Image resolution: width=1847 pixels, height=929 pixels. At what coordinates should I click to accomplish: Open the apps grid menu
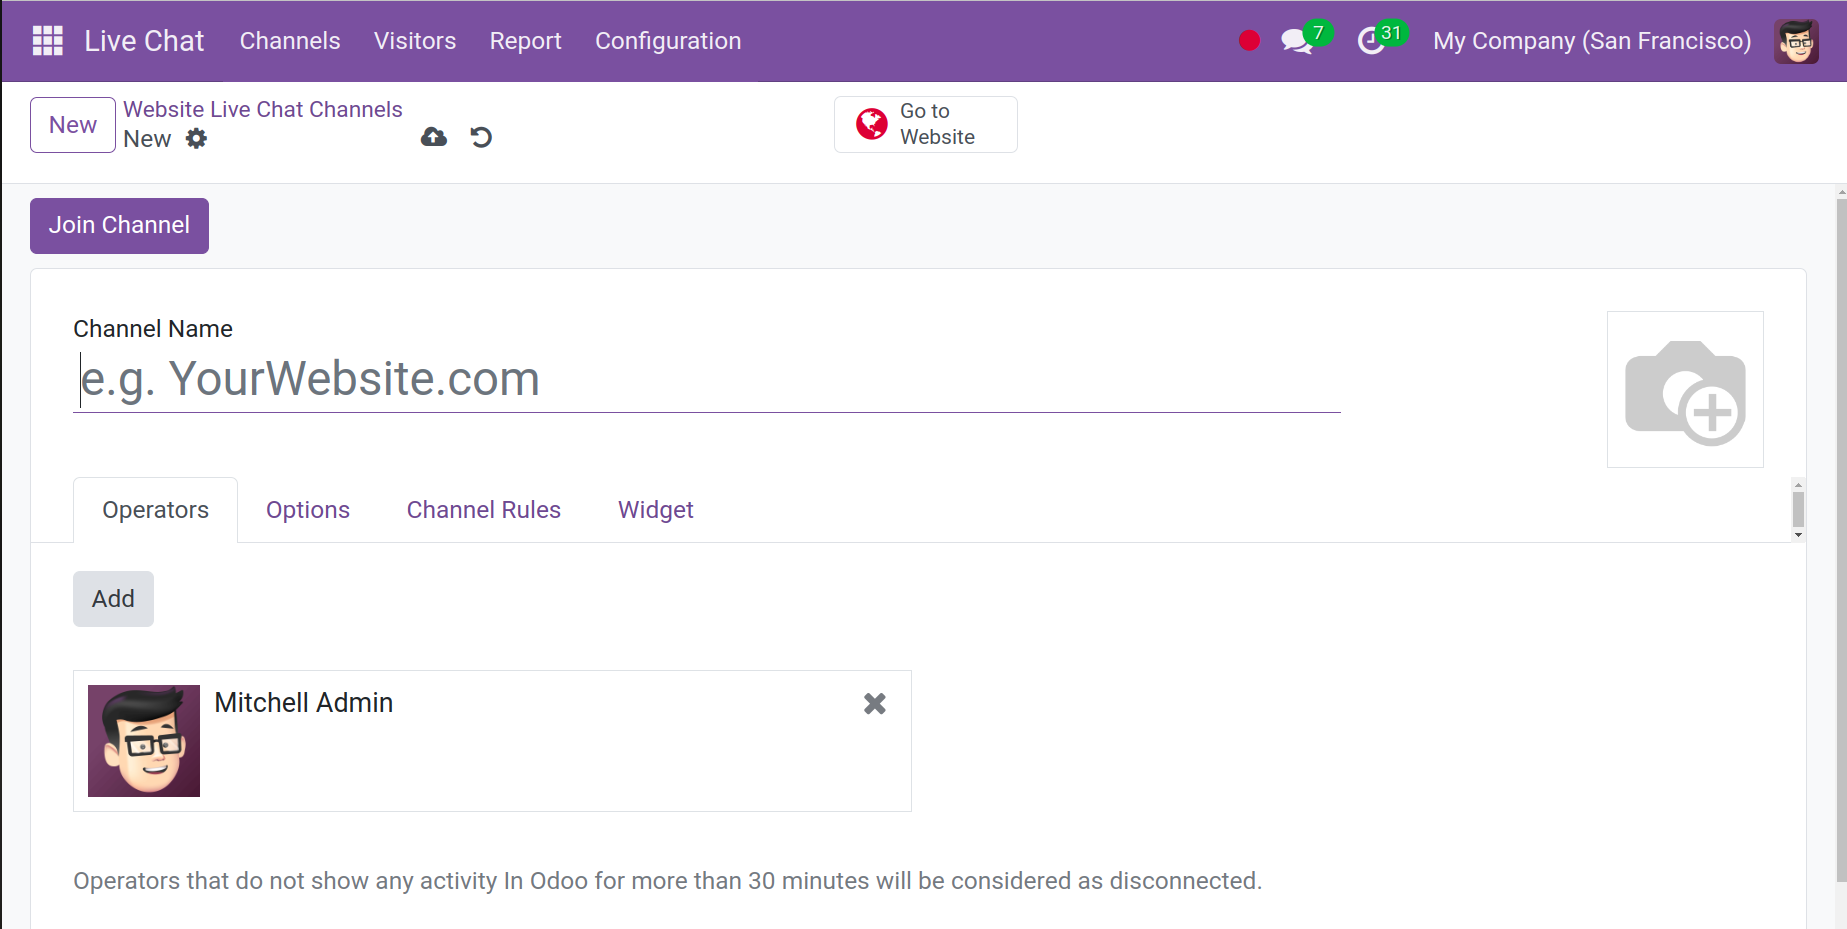[x=47, y=41]
